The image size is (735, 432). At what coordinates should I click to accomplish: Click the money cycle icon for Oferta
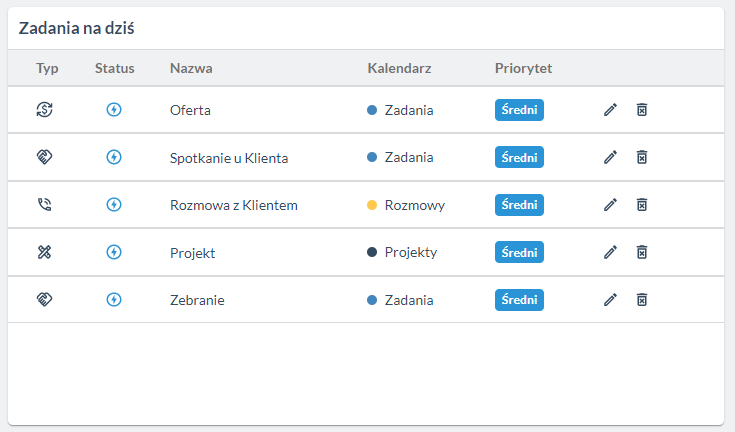(45, 110)
